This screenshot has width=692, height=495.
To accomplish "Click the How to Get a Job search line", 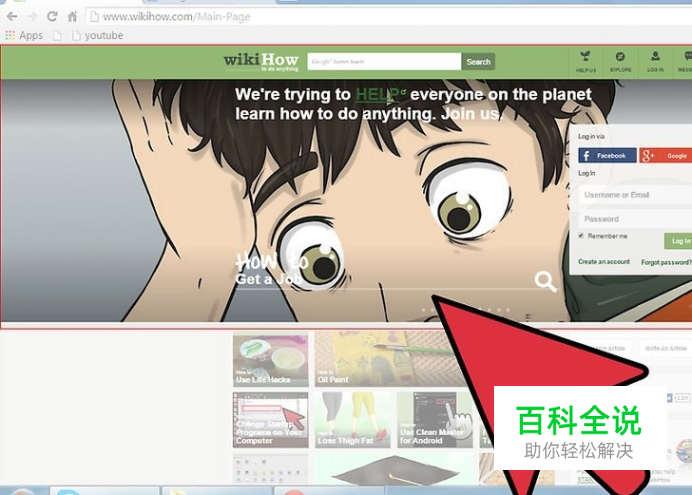I will point(384,279).
